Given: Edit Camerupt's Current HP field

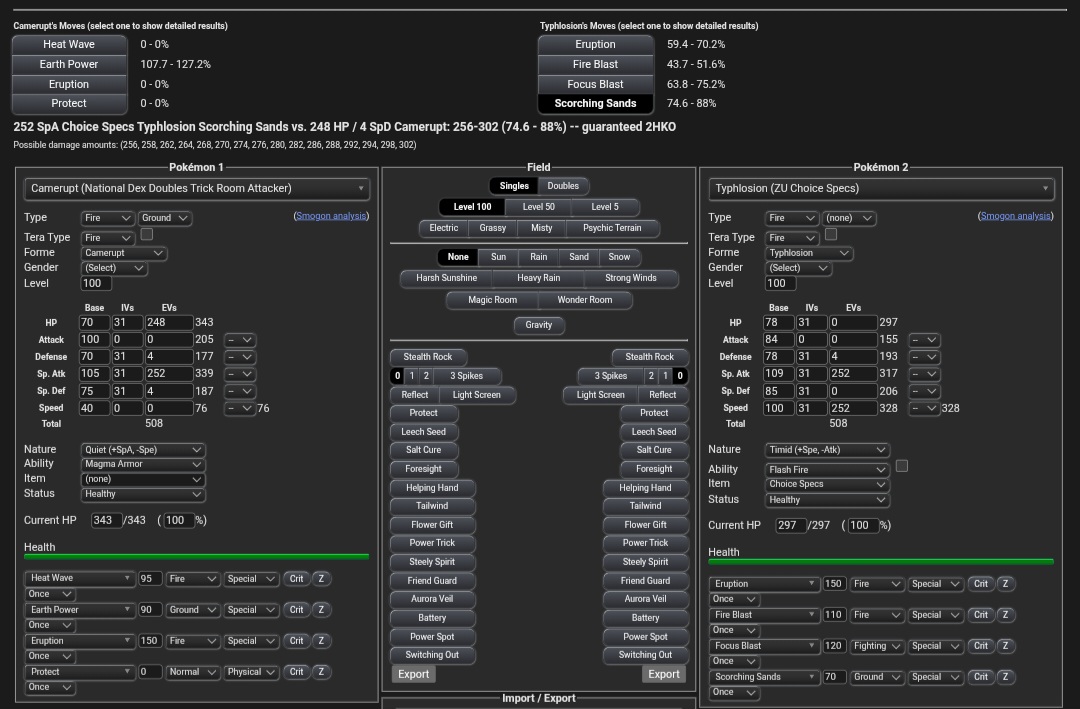Looking at the screenshot, I should click(x=106, y=520).
